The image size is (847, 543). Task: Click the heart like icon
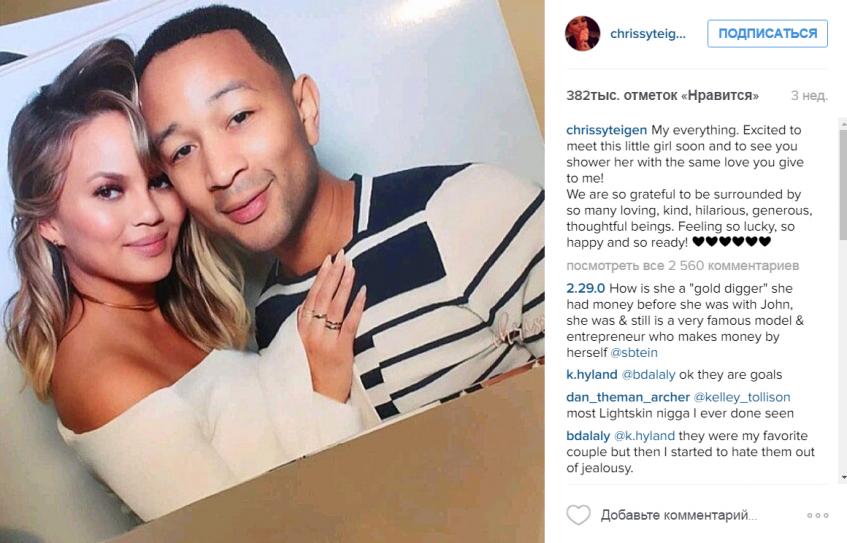[x=578, y=515]
